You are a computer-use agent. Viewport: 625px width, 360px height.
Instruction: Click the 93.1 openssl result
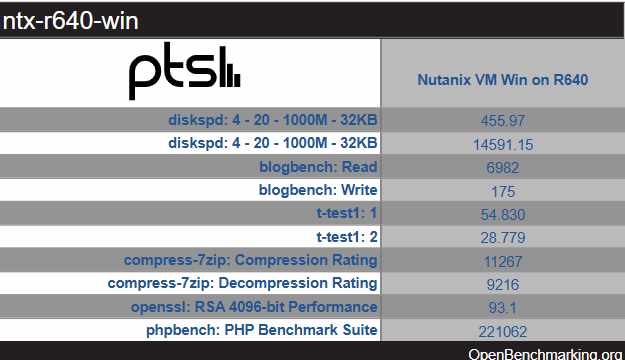click(x=502, y=308)
